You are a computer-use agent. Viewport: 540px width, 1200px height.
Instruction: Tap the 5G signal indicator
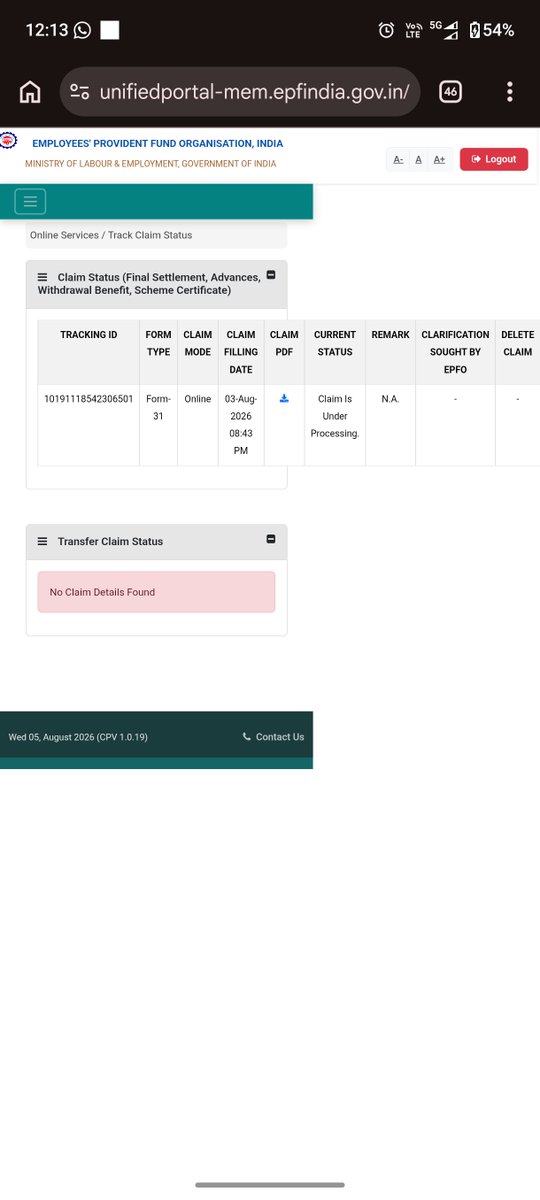coord(444,30)
